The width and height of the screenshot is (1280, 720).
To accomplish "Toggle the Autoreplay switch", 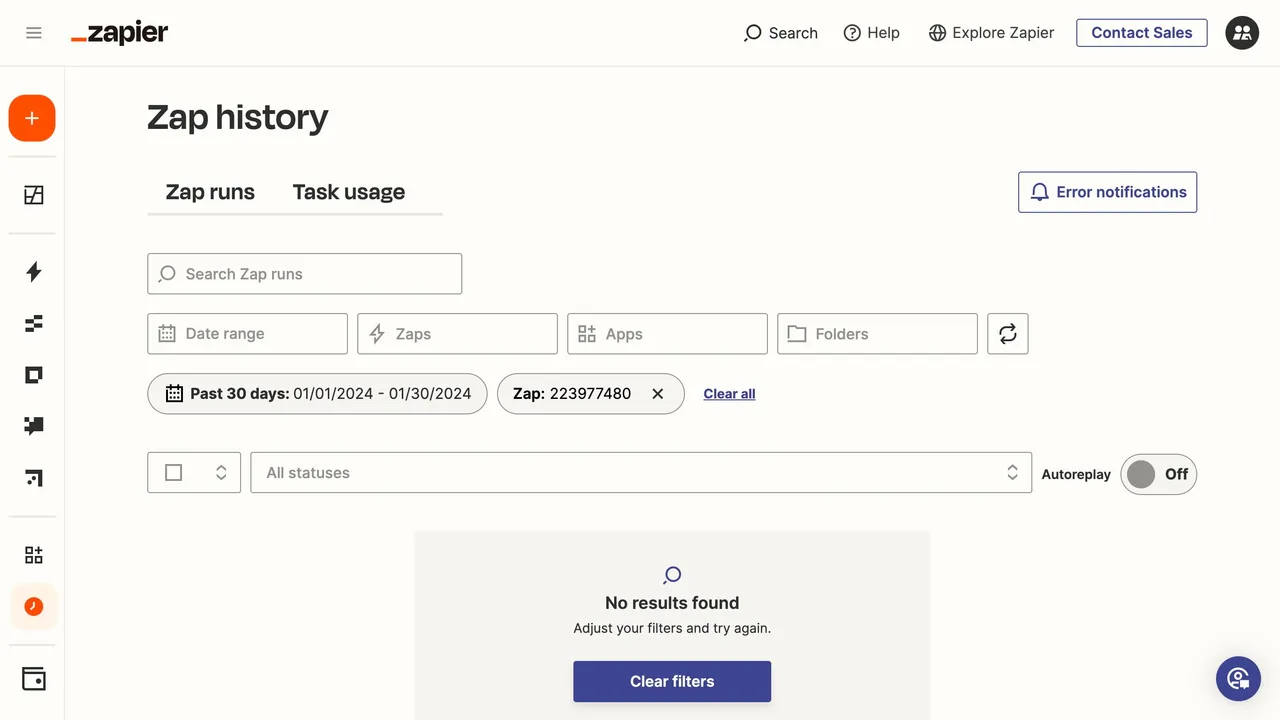I will coord(1158,474).
